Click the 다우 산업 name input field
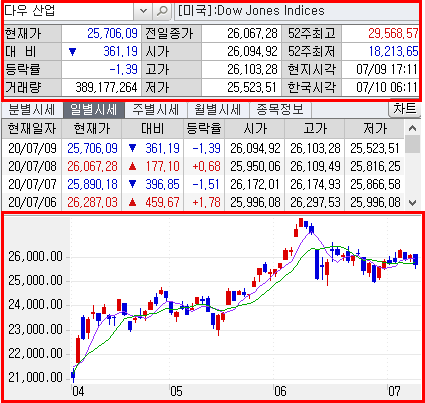Viewport: 425px width, 403px height. tap(69, 11)
